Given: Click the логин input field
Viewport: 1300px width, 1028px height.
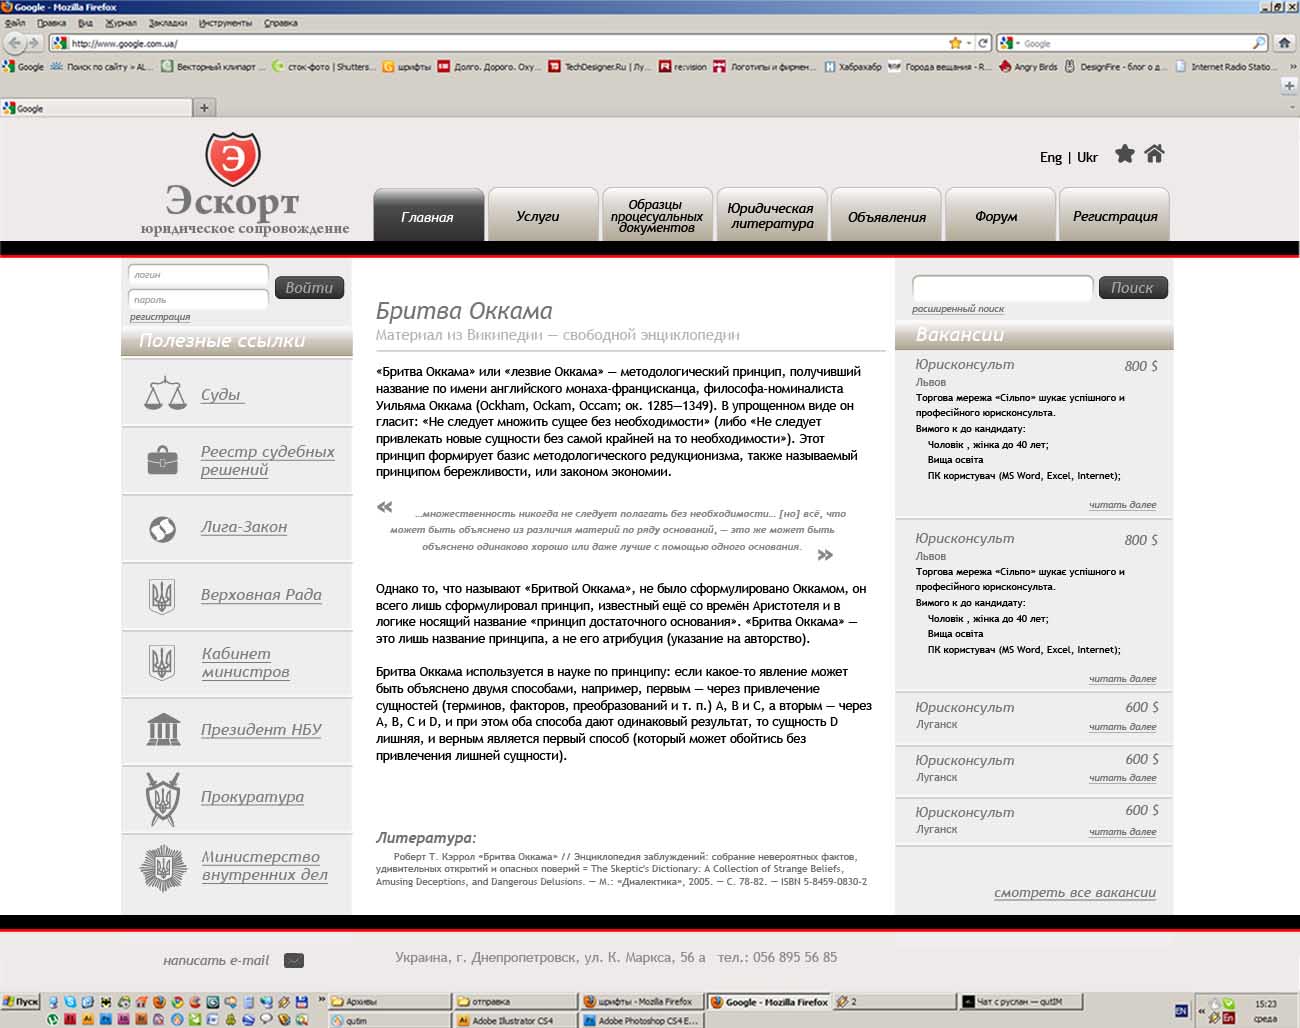Looking at the screenshot, I should pyautogui.click(x=198, y=275).
